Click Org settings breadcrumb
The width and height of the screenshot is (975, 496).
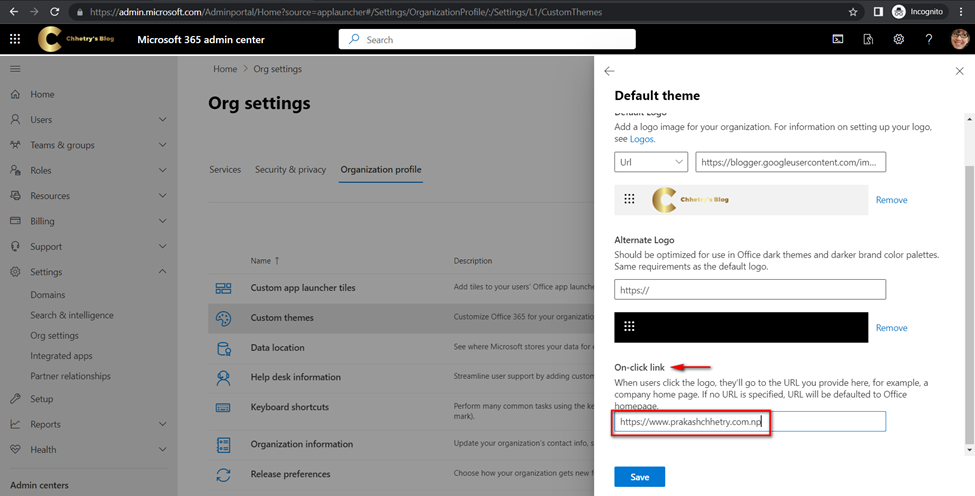[x=277, y=69]
